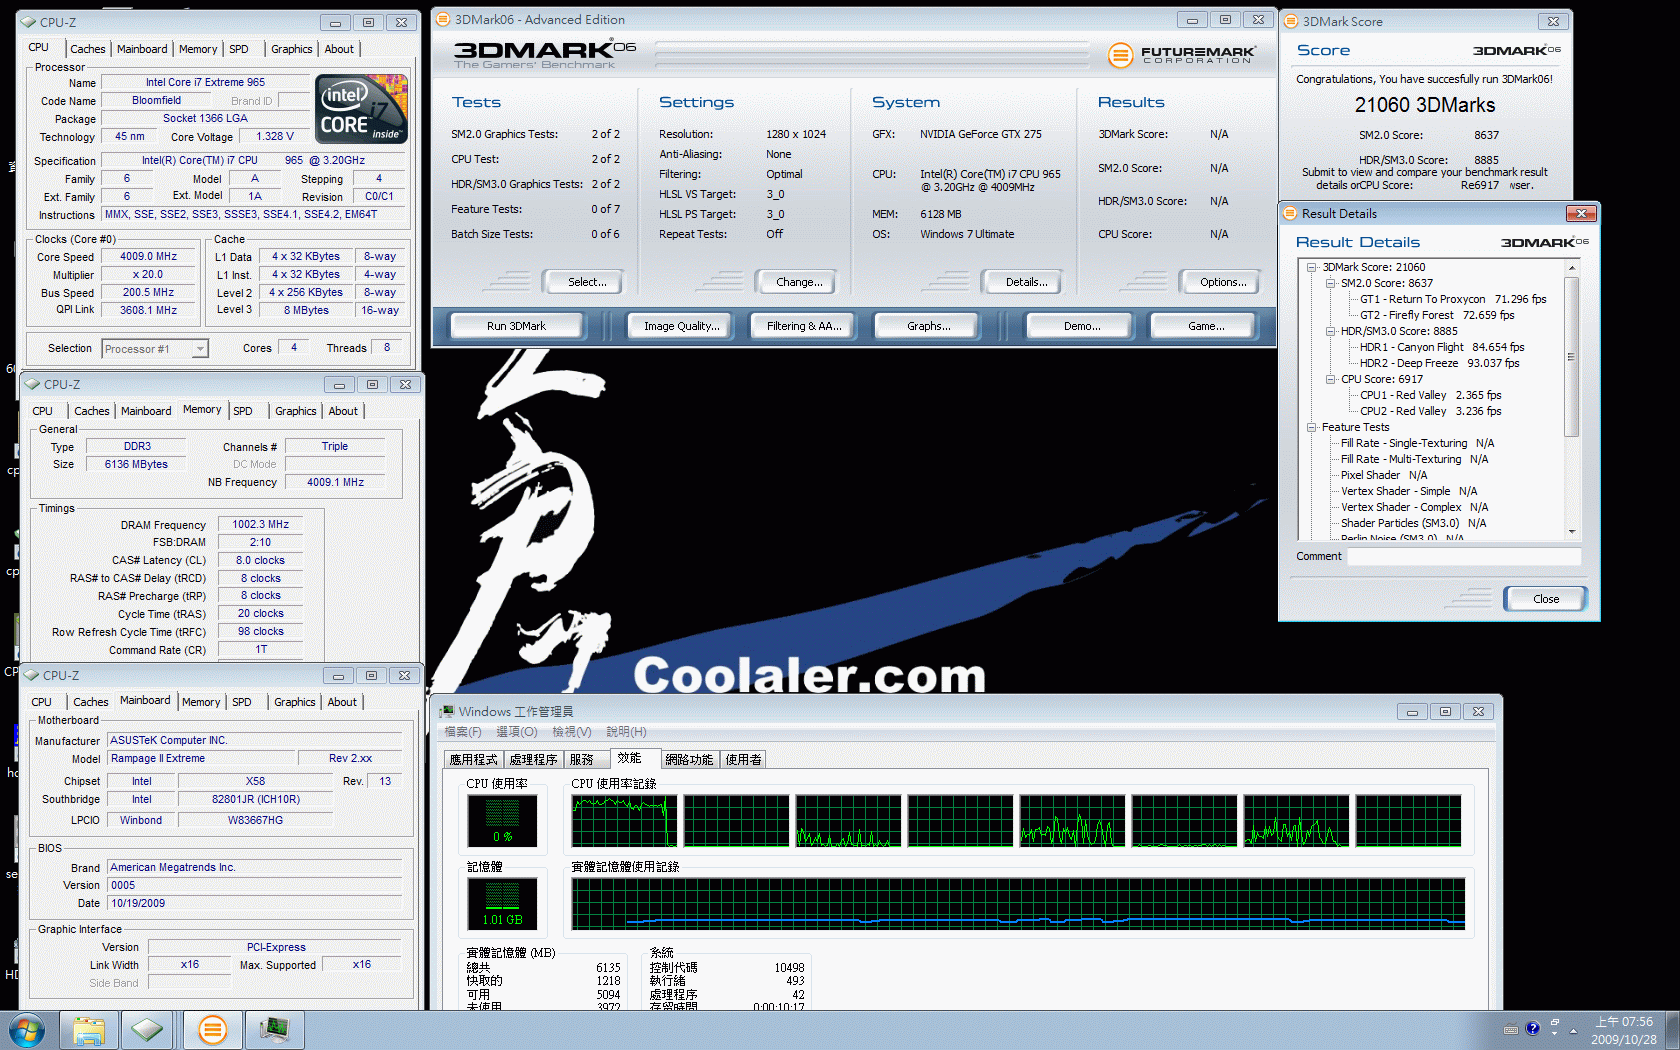This screenshot has width=1680, height=1050.
Task: Collapse the CPU Score: 6917 node
Action: [x=1331, y=379]
